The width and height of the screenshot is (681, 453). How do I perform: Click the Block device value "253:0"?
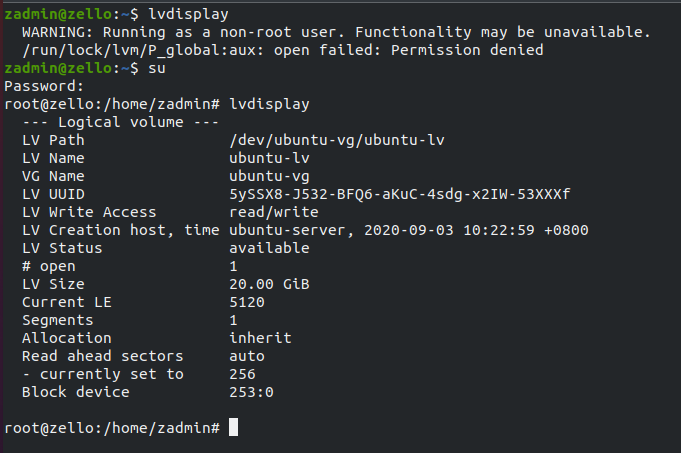tap(251, 392)
